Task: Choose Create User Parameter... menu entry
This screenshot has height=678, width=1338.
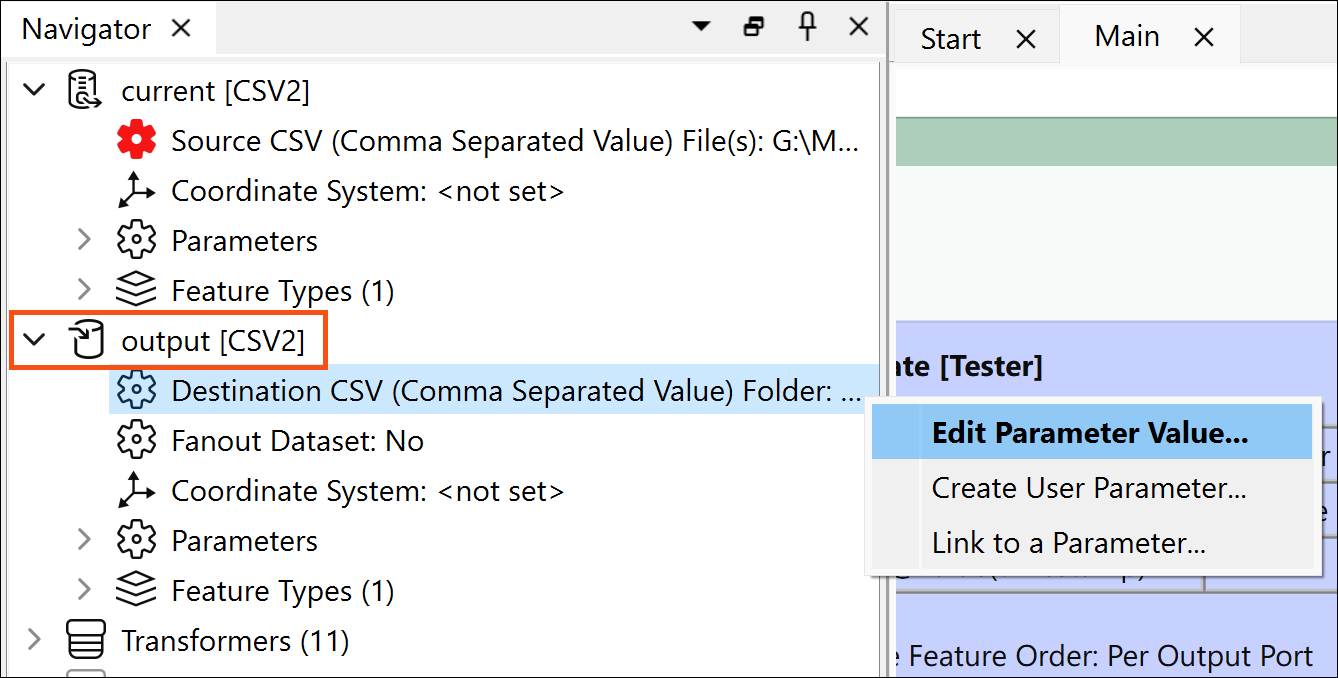Action: point(1091,488)
